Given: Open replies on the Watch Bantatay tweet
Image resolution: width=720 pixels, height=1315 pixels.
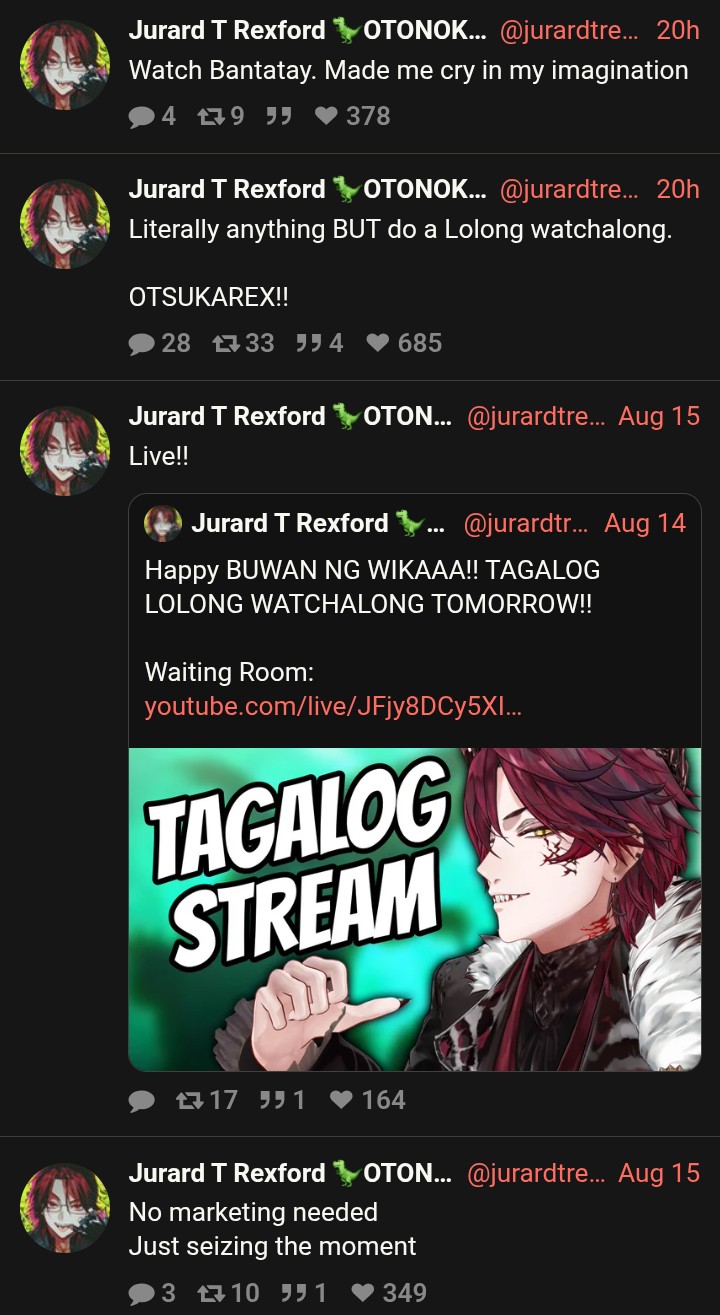Looking at the screenshot, I should click(152, 117).
